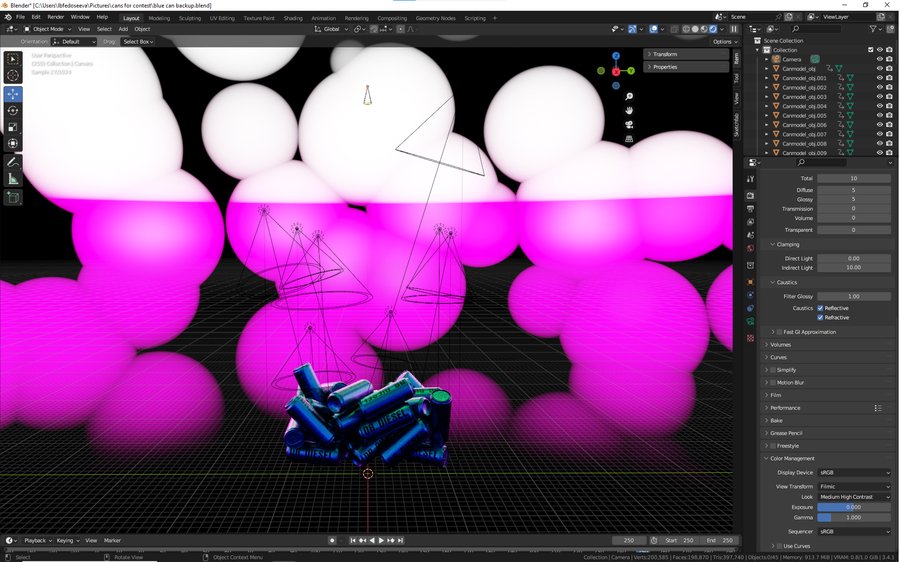Disable the Refractive caustics checkbox
900x562 pixels.
pyautogui.click(x=821, y=318)
